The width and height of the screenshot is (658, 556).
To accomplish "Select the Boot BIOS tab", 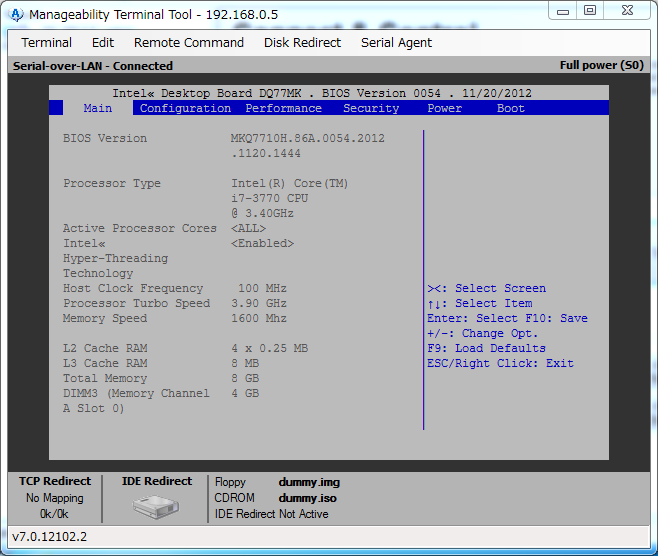I will [511, 108].
